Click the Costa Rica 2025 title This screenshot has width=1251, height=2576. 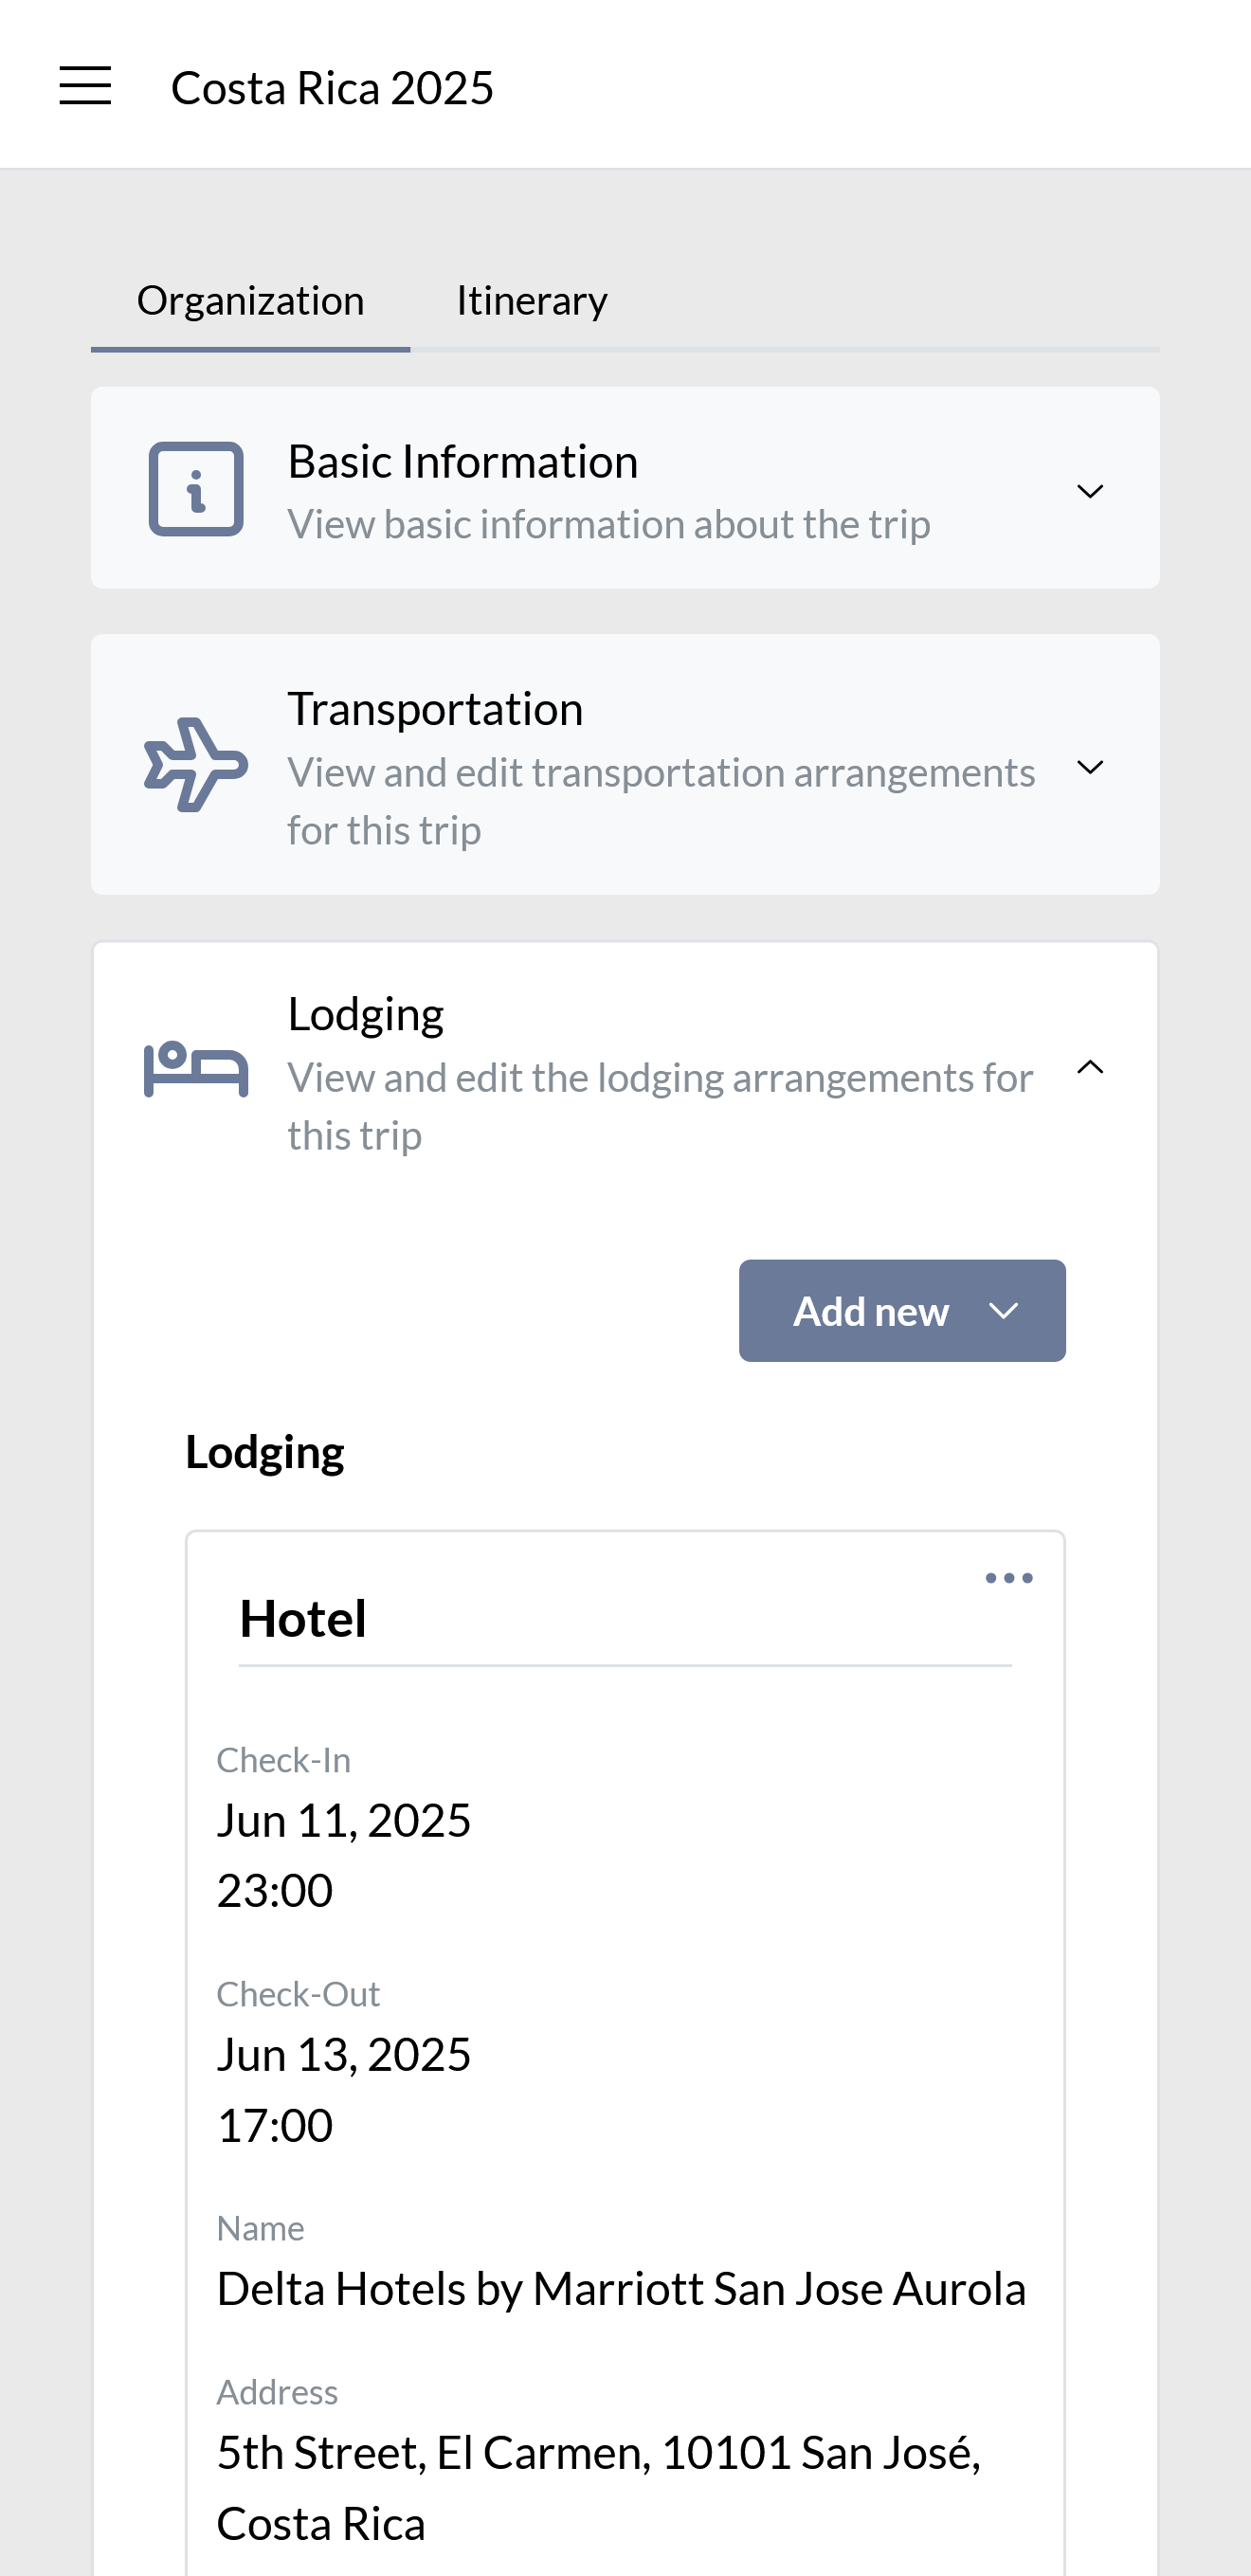[332, 88]
